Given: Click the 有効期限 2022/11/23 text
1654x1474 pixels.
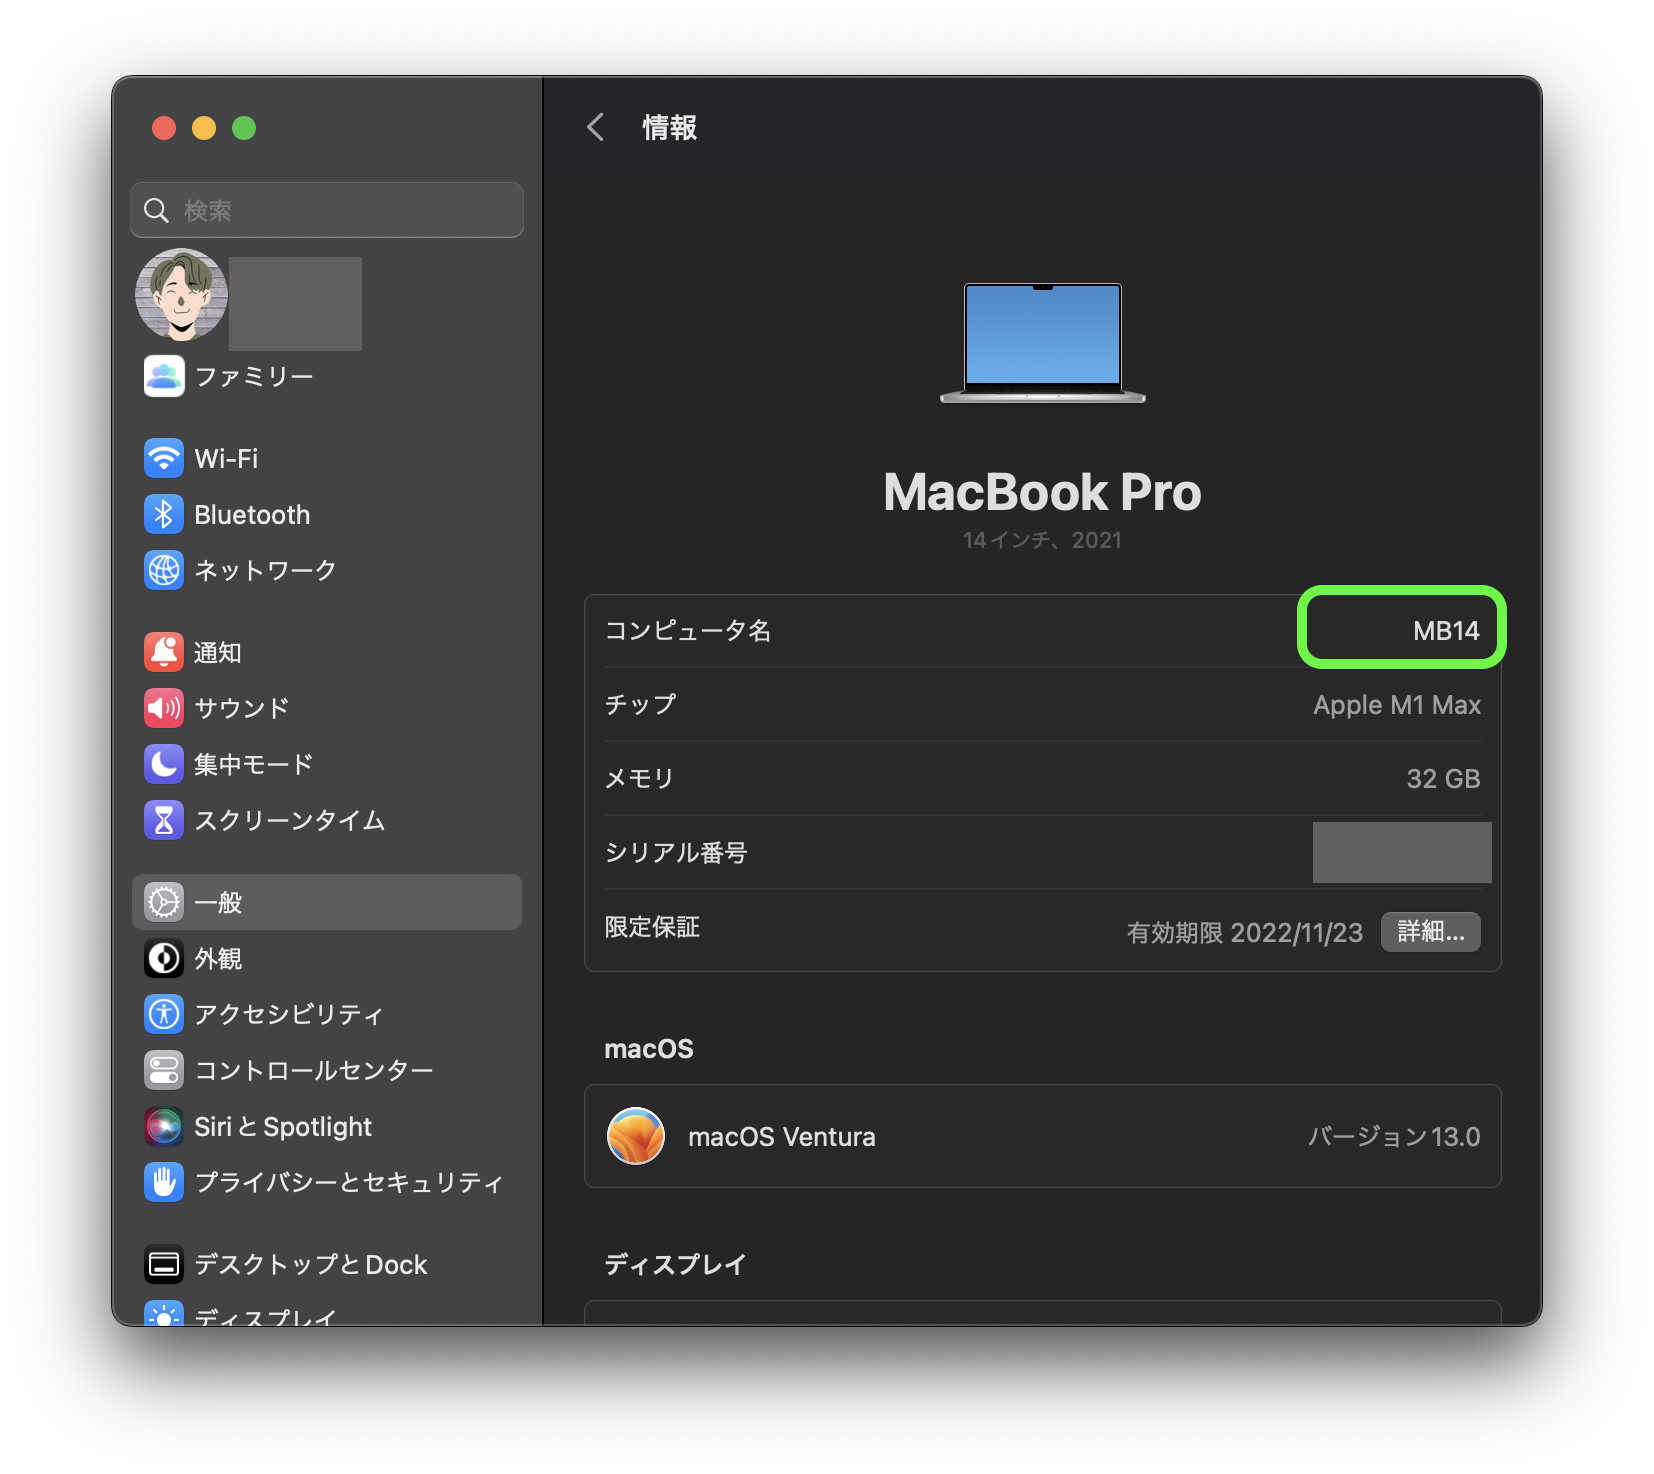Looking at the screenshot, I should [1245, 933].
